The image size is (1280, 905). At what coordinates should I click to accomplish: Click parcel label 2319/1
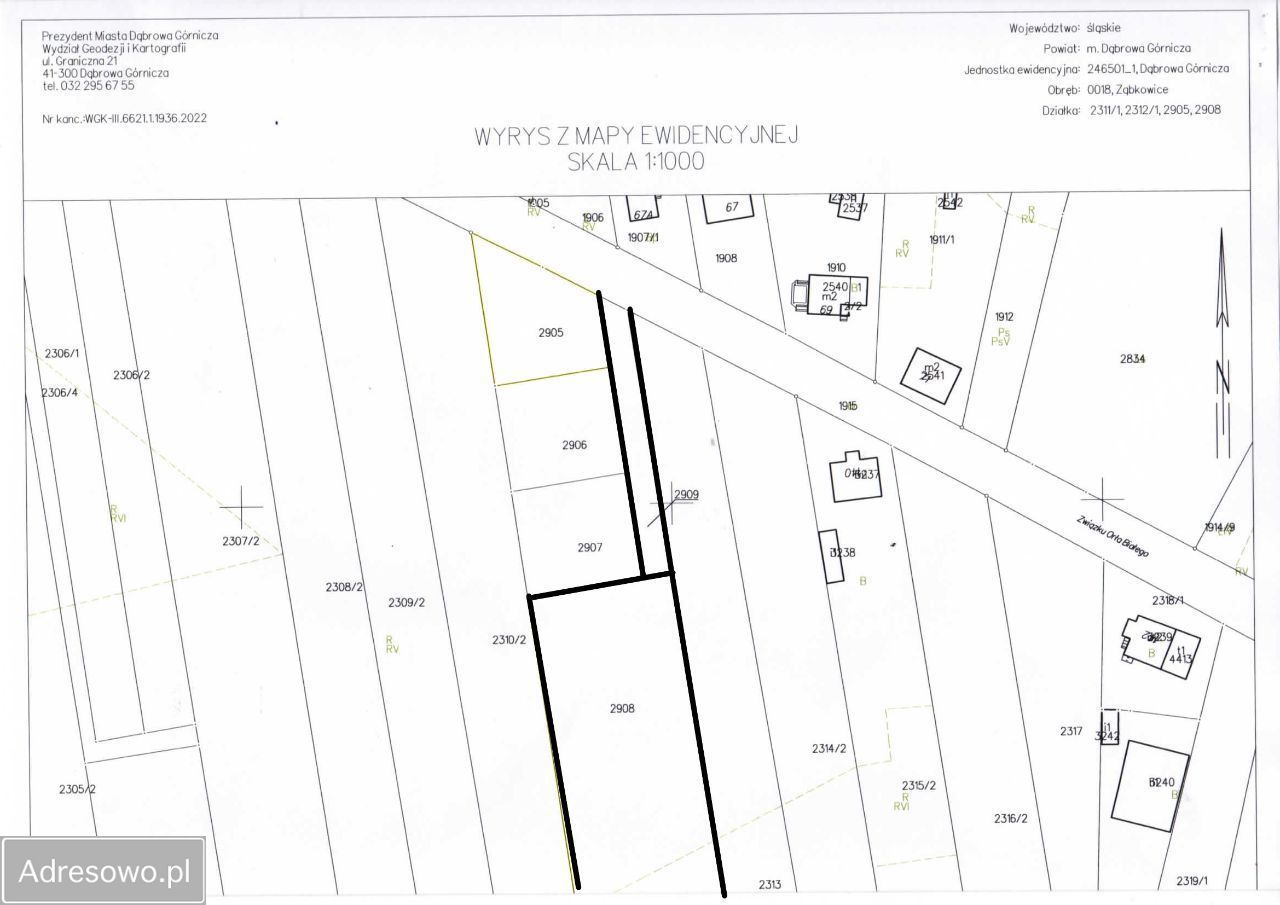pos(1192,881)
